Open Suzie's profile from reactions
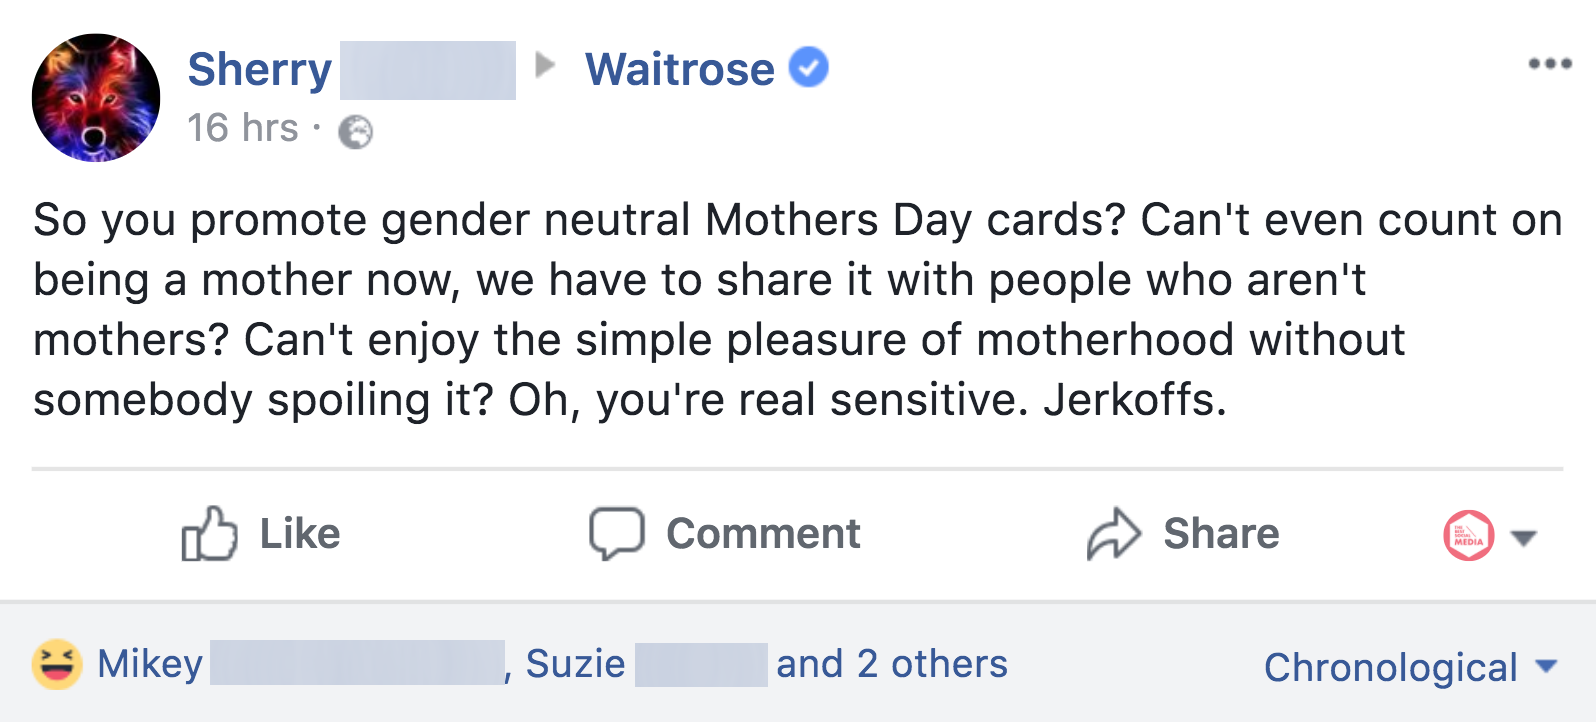This screenshot has height=722, width=1596. 576,664
